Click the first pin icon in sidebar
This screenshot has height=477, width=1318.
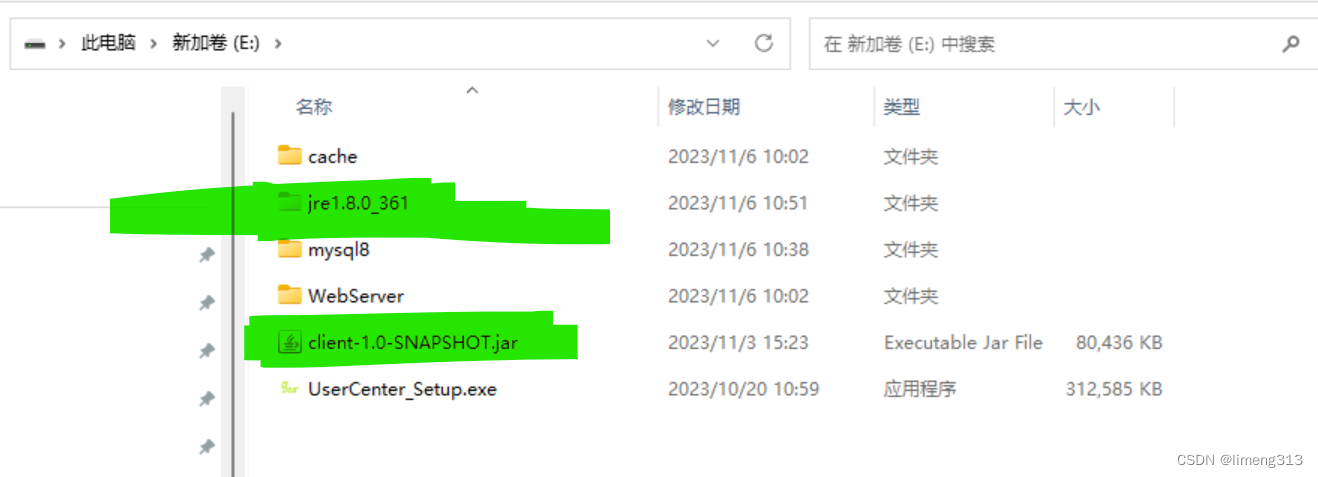[207, 256]
